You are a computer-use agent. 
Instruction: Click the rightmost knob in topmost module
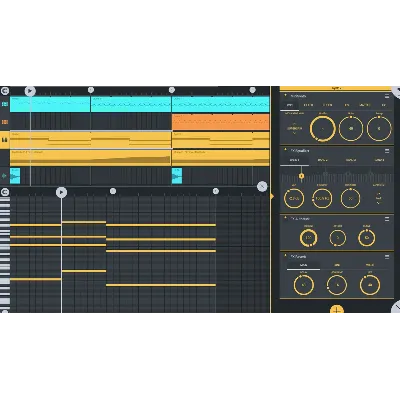click(x=379, y=128)
